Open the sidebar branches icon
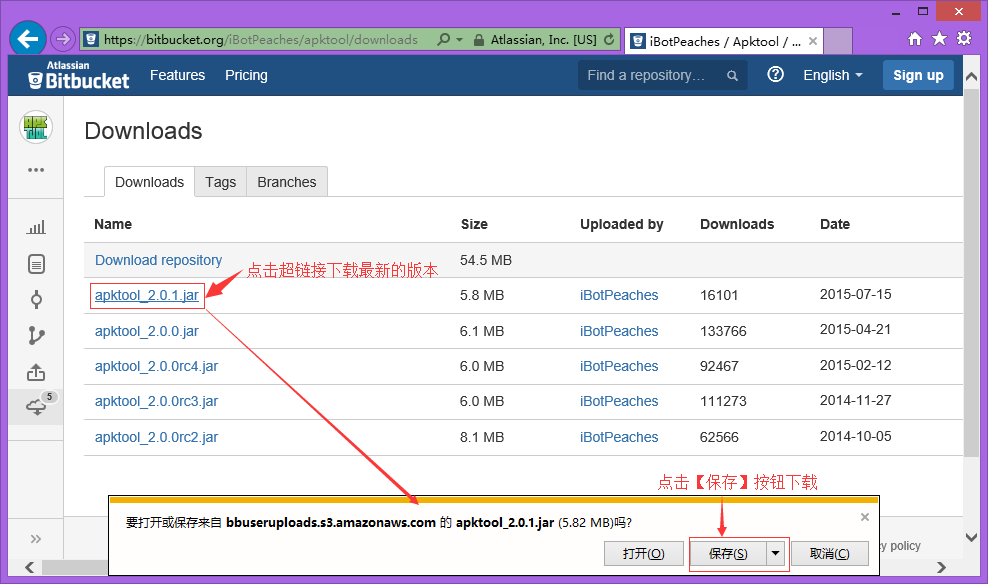The image size is (988, 584). tap(36, 336)
